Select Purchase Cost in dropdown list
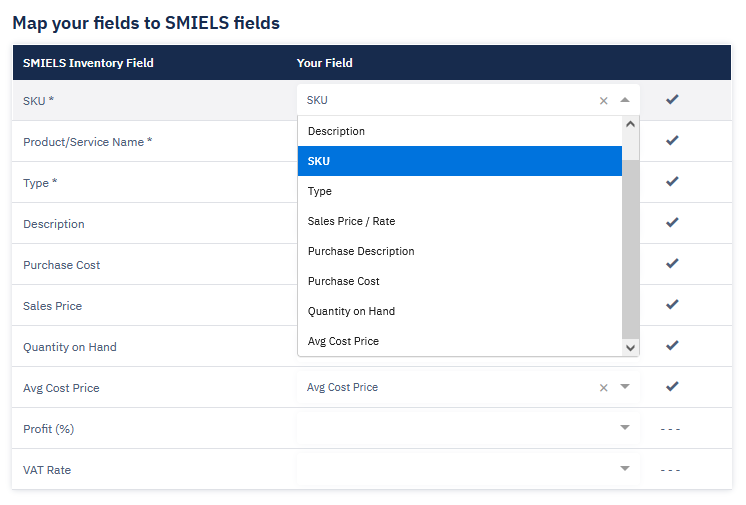This screenshot has height=505, width=746. (x=460, y=281)
